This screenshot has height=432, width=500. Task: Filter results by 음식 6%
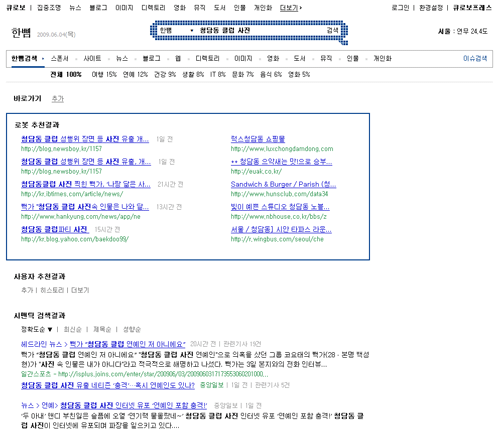[271, 74]
